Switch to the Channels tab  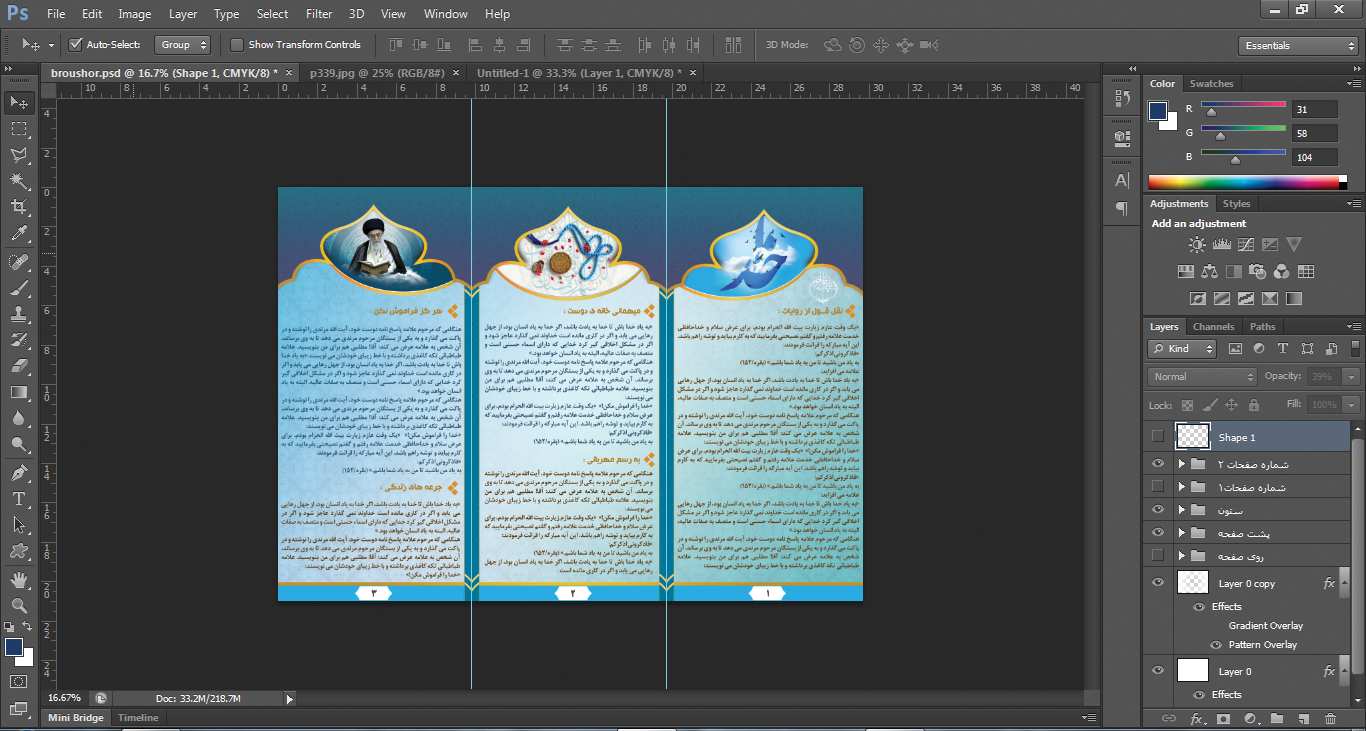(x=1213, y=327)
